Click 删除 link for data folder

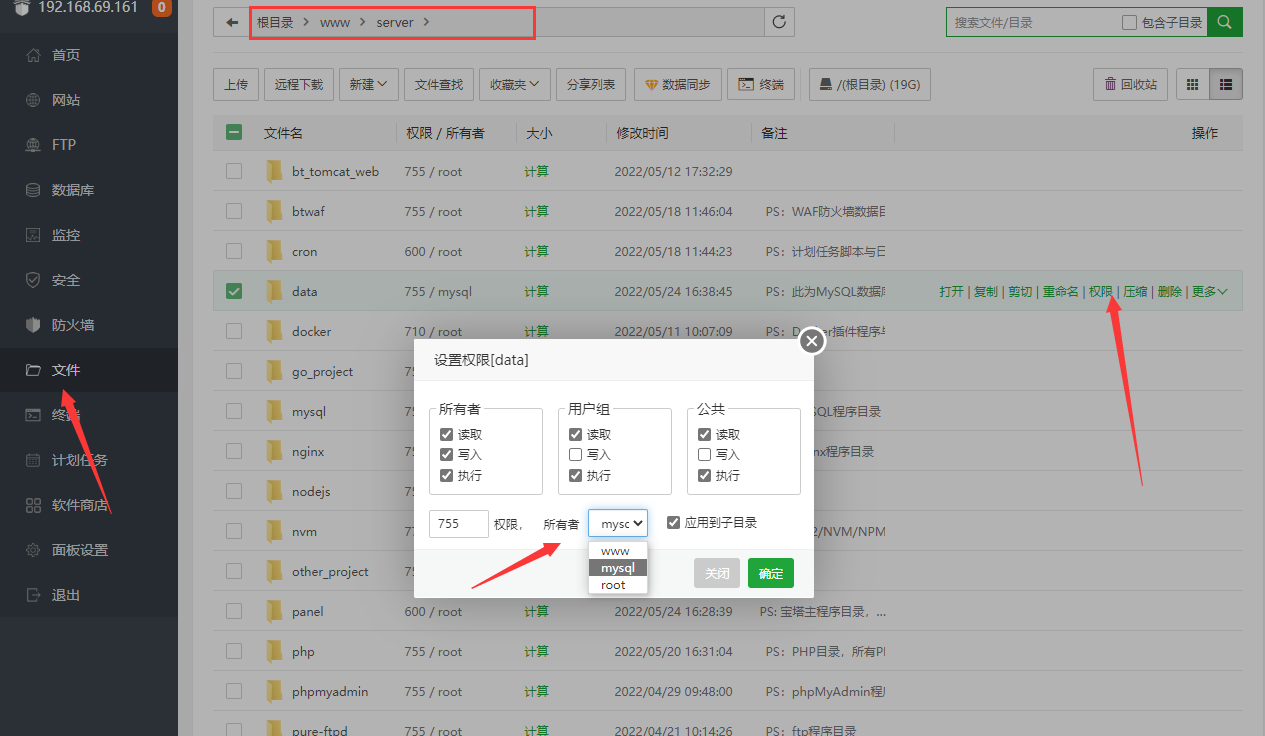pyautogui.click(x=1169, y=292)
